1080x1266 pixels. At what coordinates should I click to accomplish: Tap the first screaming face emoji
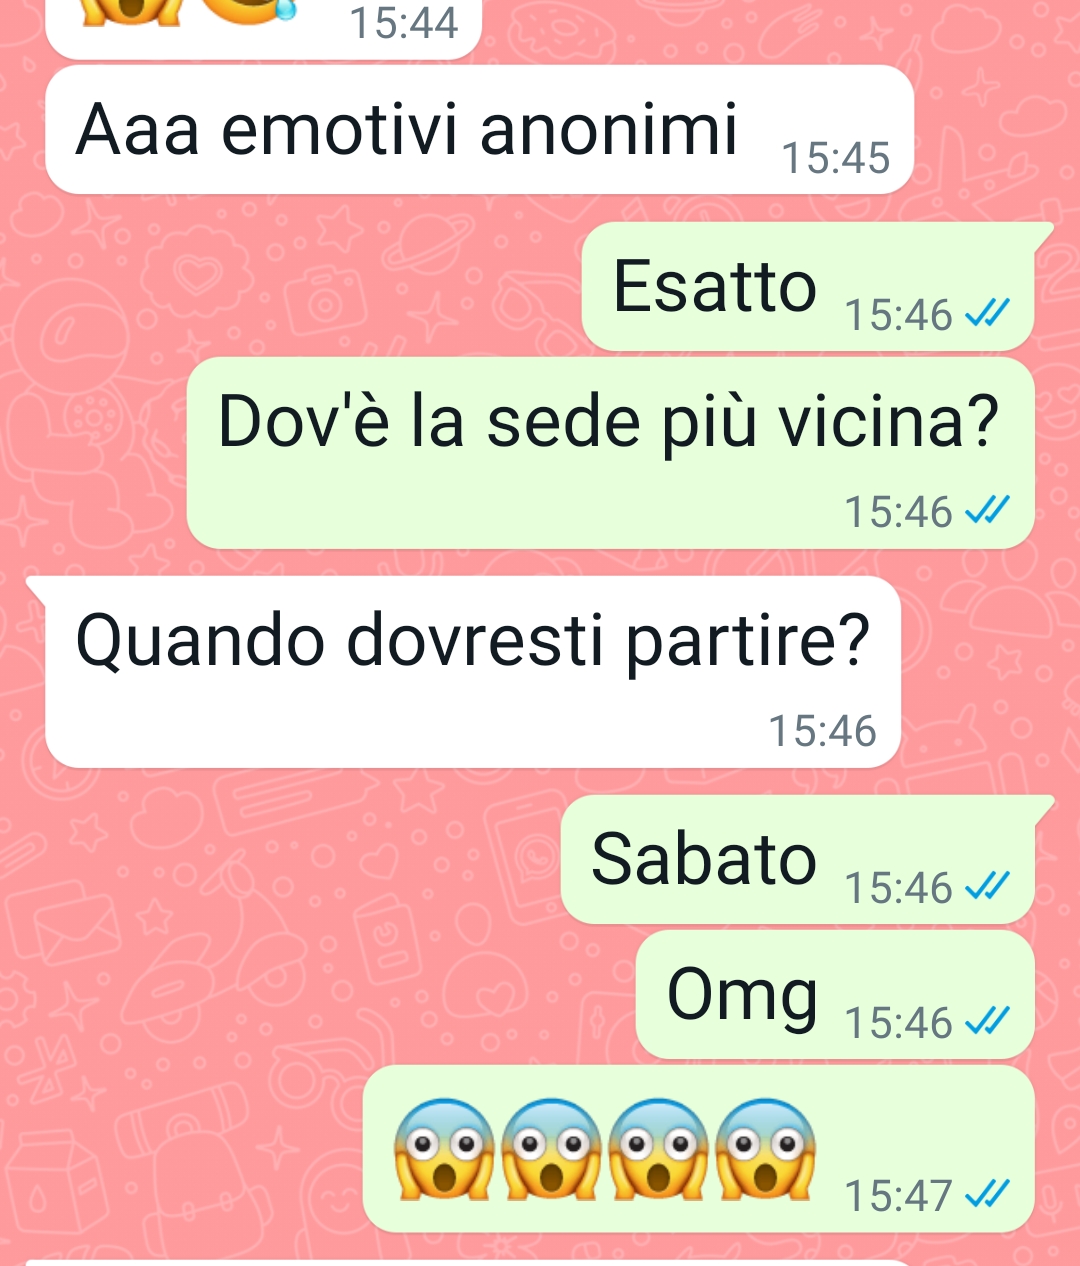tap(443, 1149)
